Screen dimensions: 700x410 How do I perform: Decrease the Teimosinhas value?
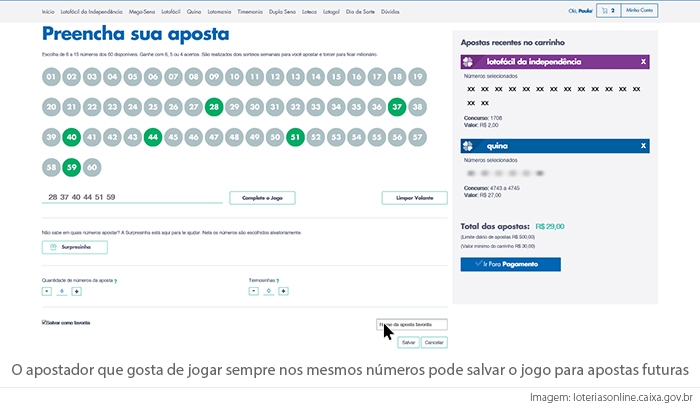click(253, 291)
